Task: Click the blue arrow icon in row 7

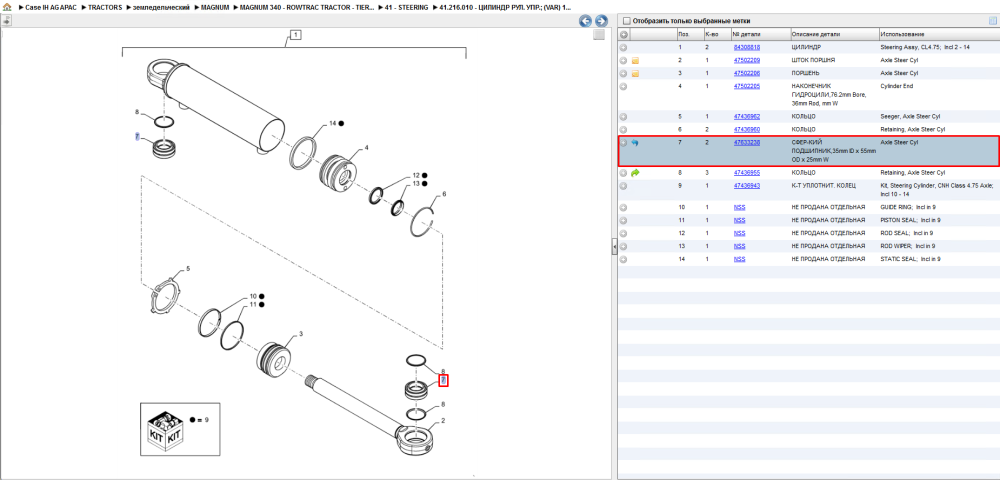Action: [635, 143]
